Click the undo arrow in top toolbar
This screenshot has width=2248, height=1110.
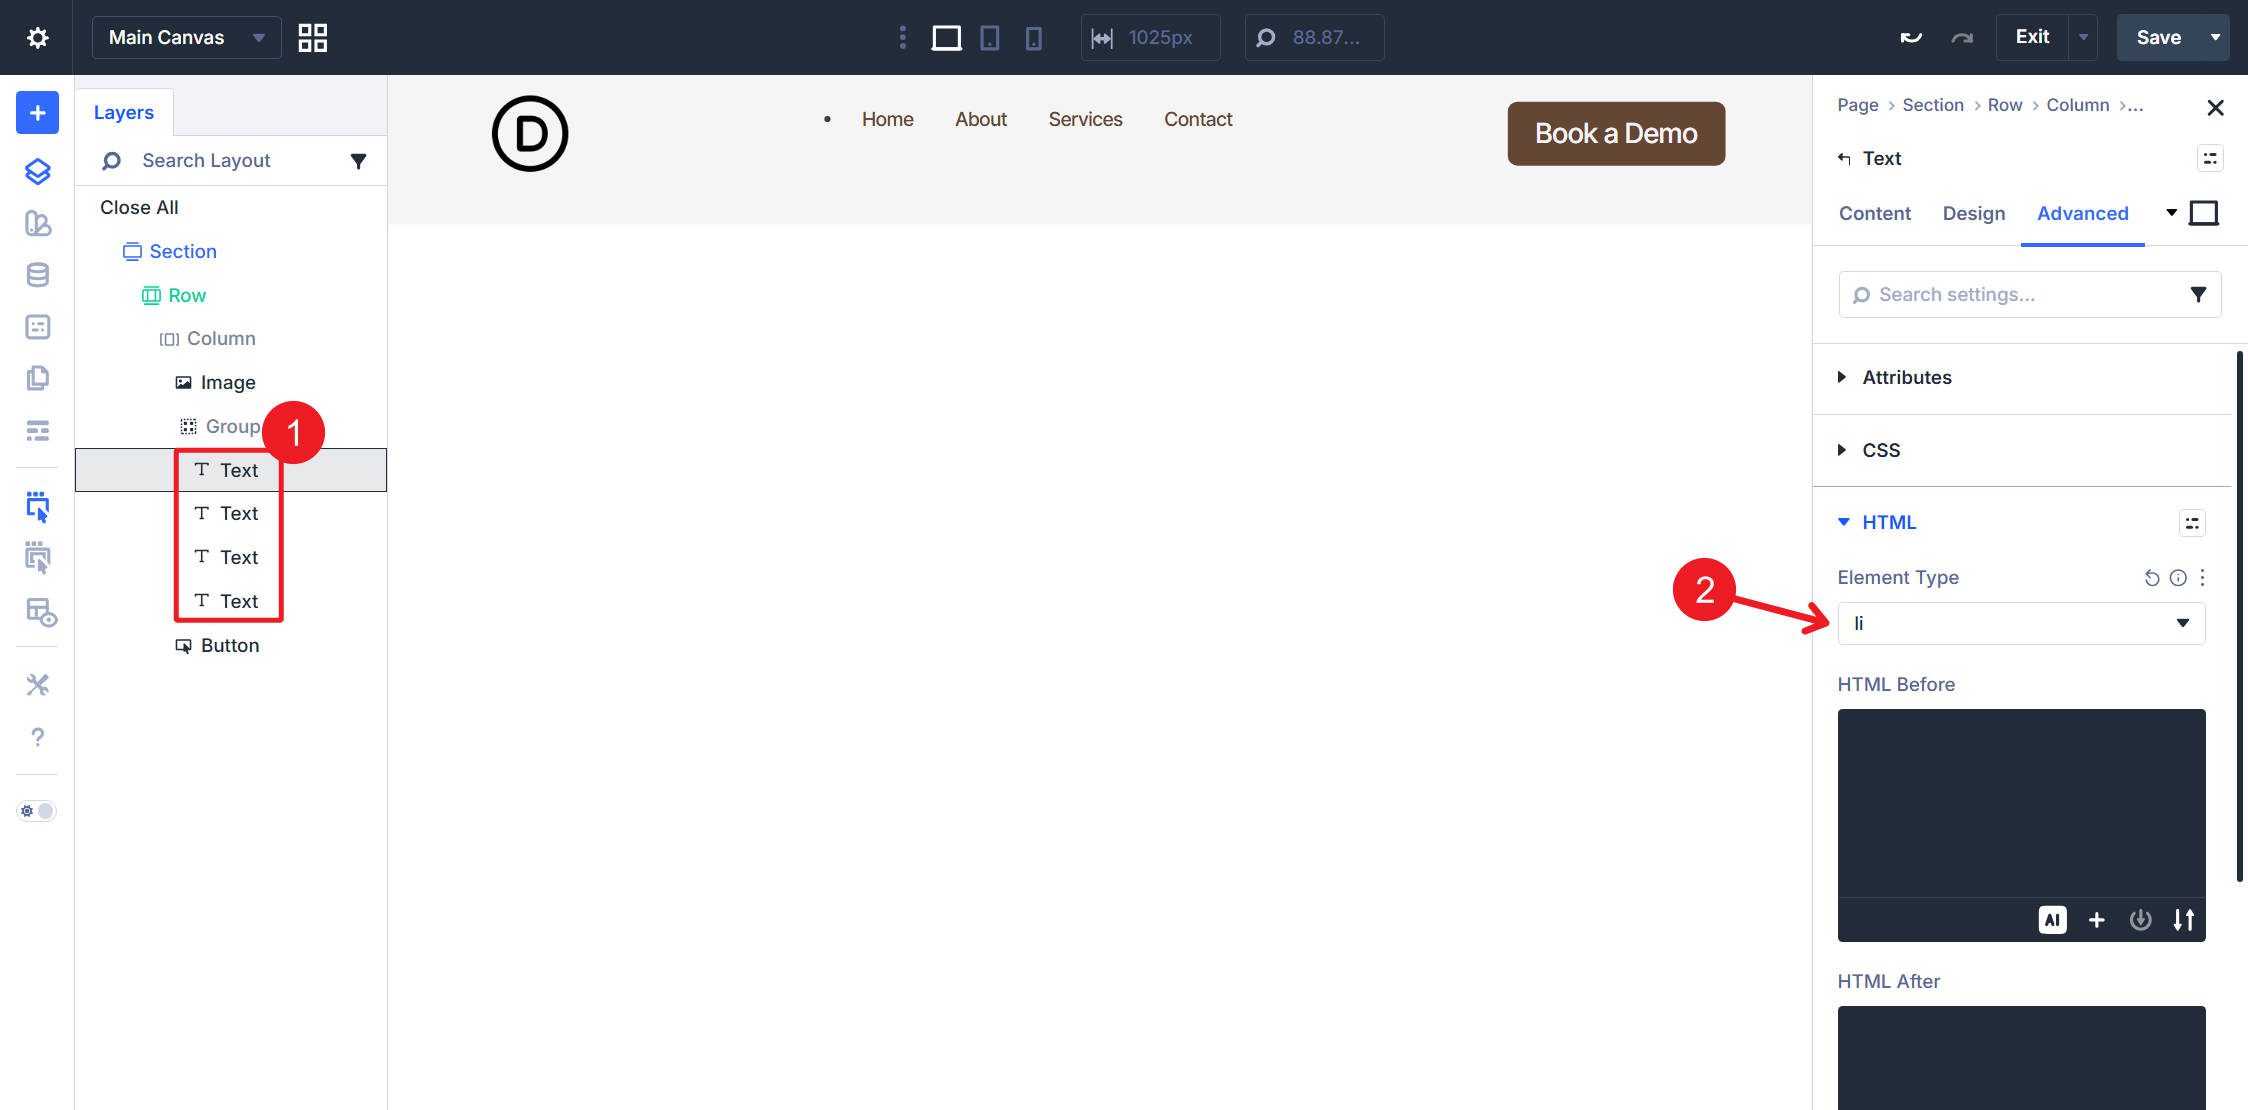[x=1911, y=36]
